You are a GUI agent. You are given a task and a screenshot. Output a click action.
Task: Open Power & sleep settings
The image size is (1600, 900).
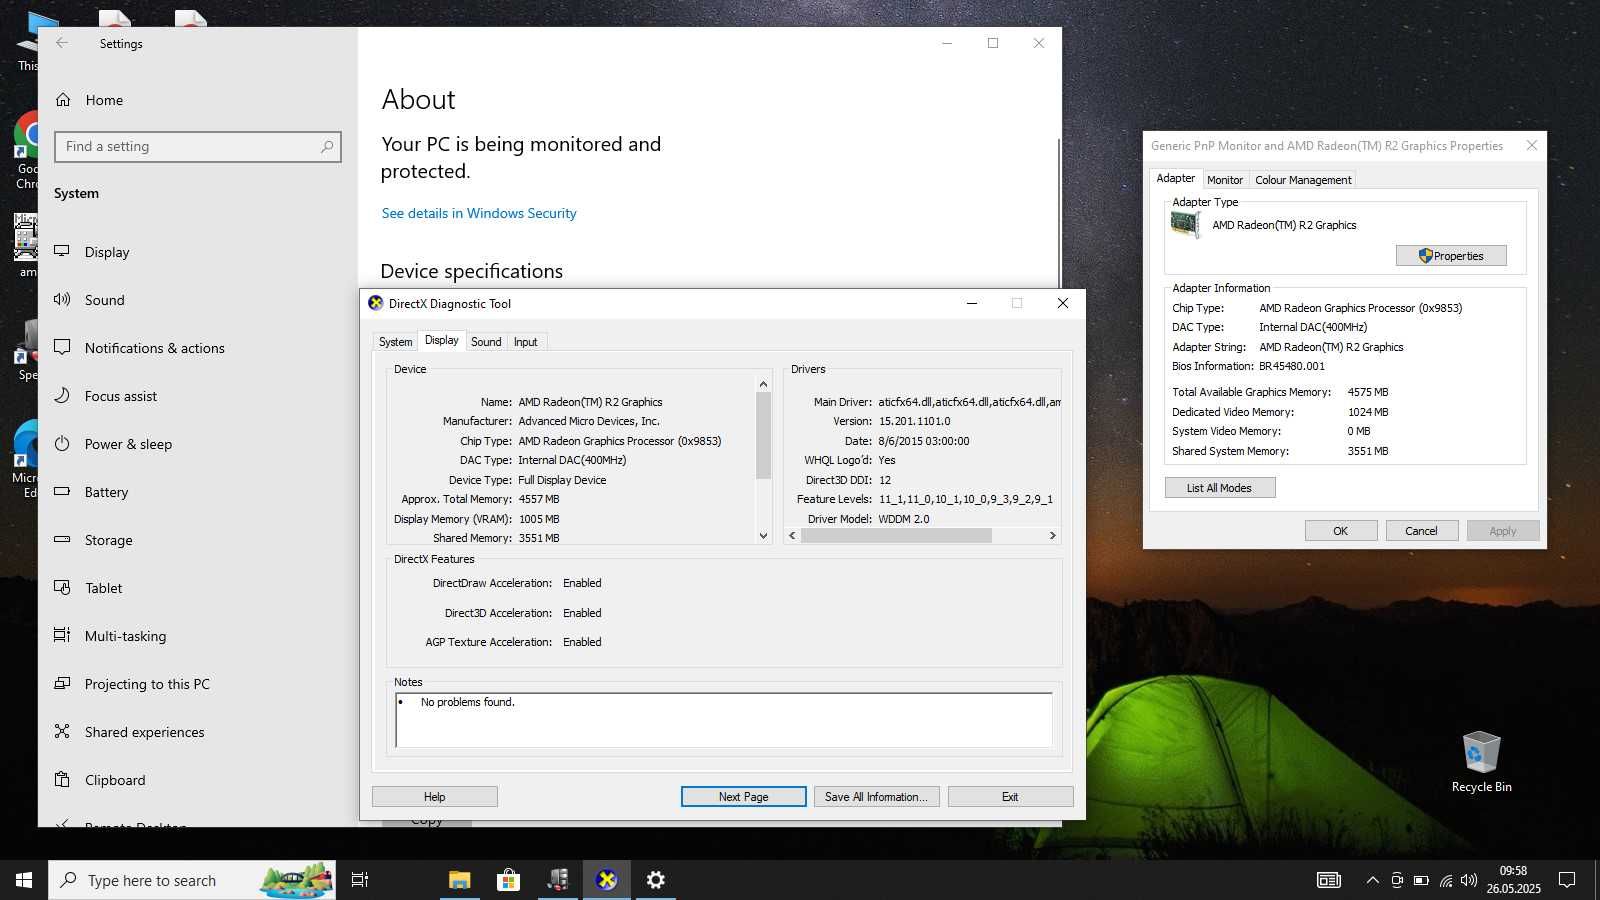coord(128,444)
